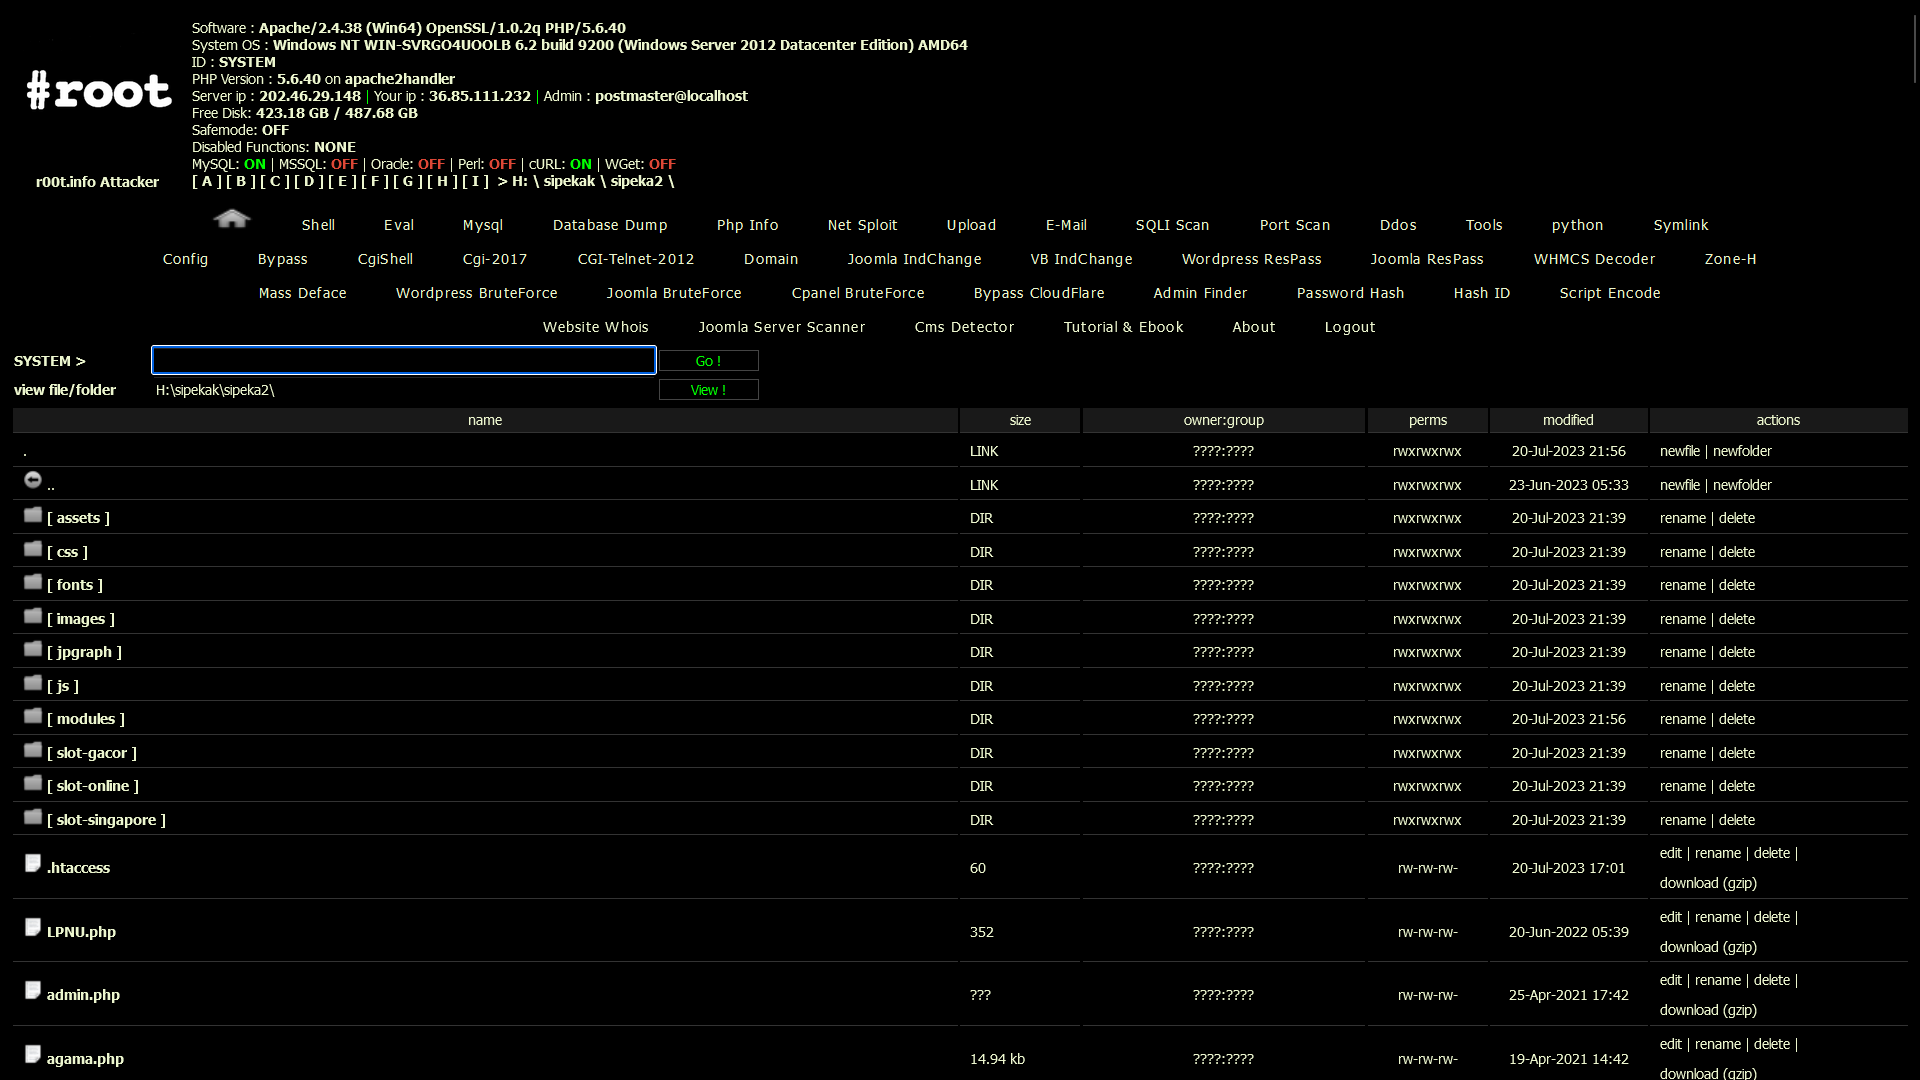Click the agama.php file icon

33,1054
